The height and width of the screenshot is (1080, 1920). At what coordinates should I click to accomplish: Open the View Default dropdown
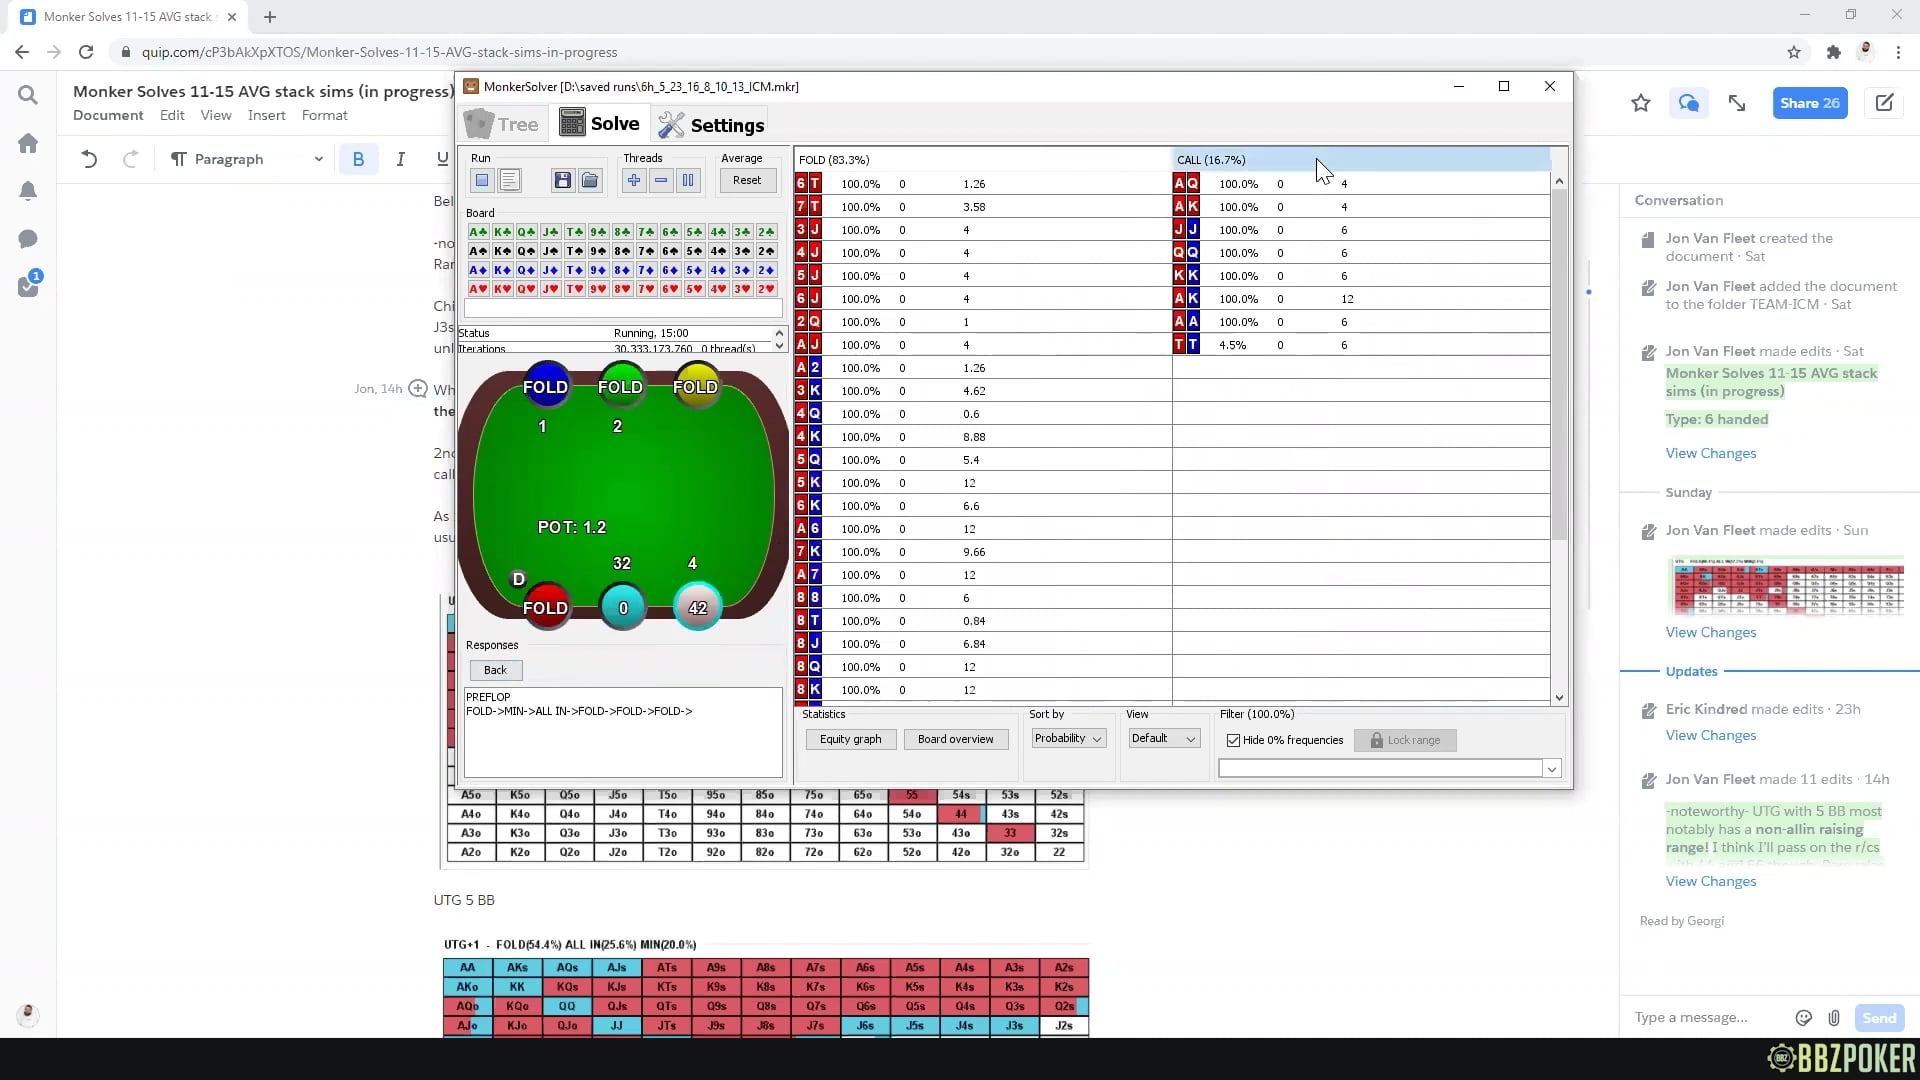pyautogui.click(x=1162, y=738)
